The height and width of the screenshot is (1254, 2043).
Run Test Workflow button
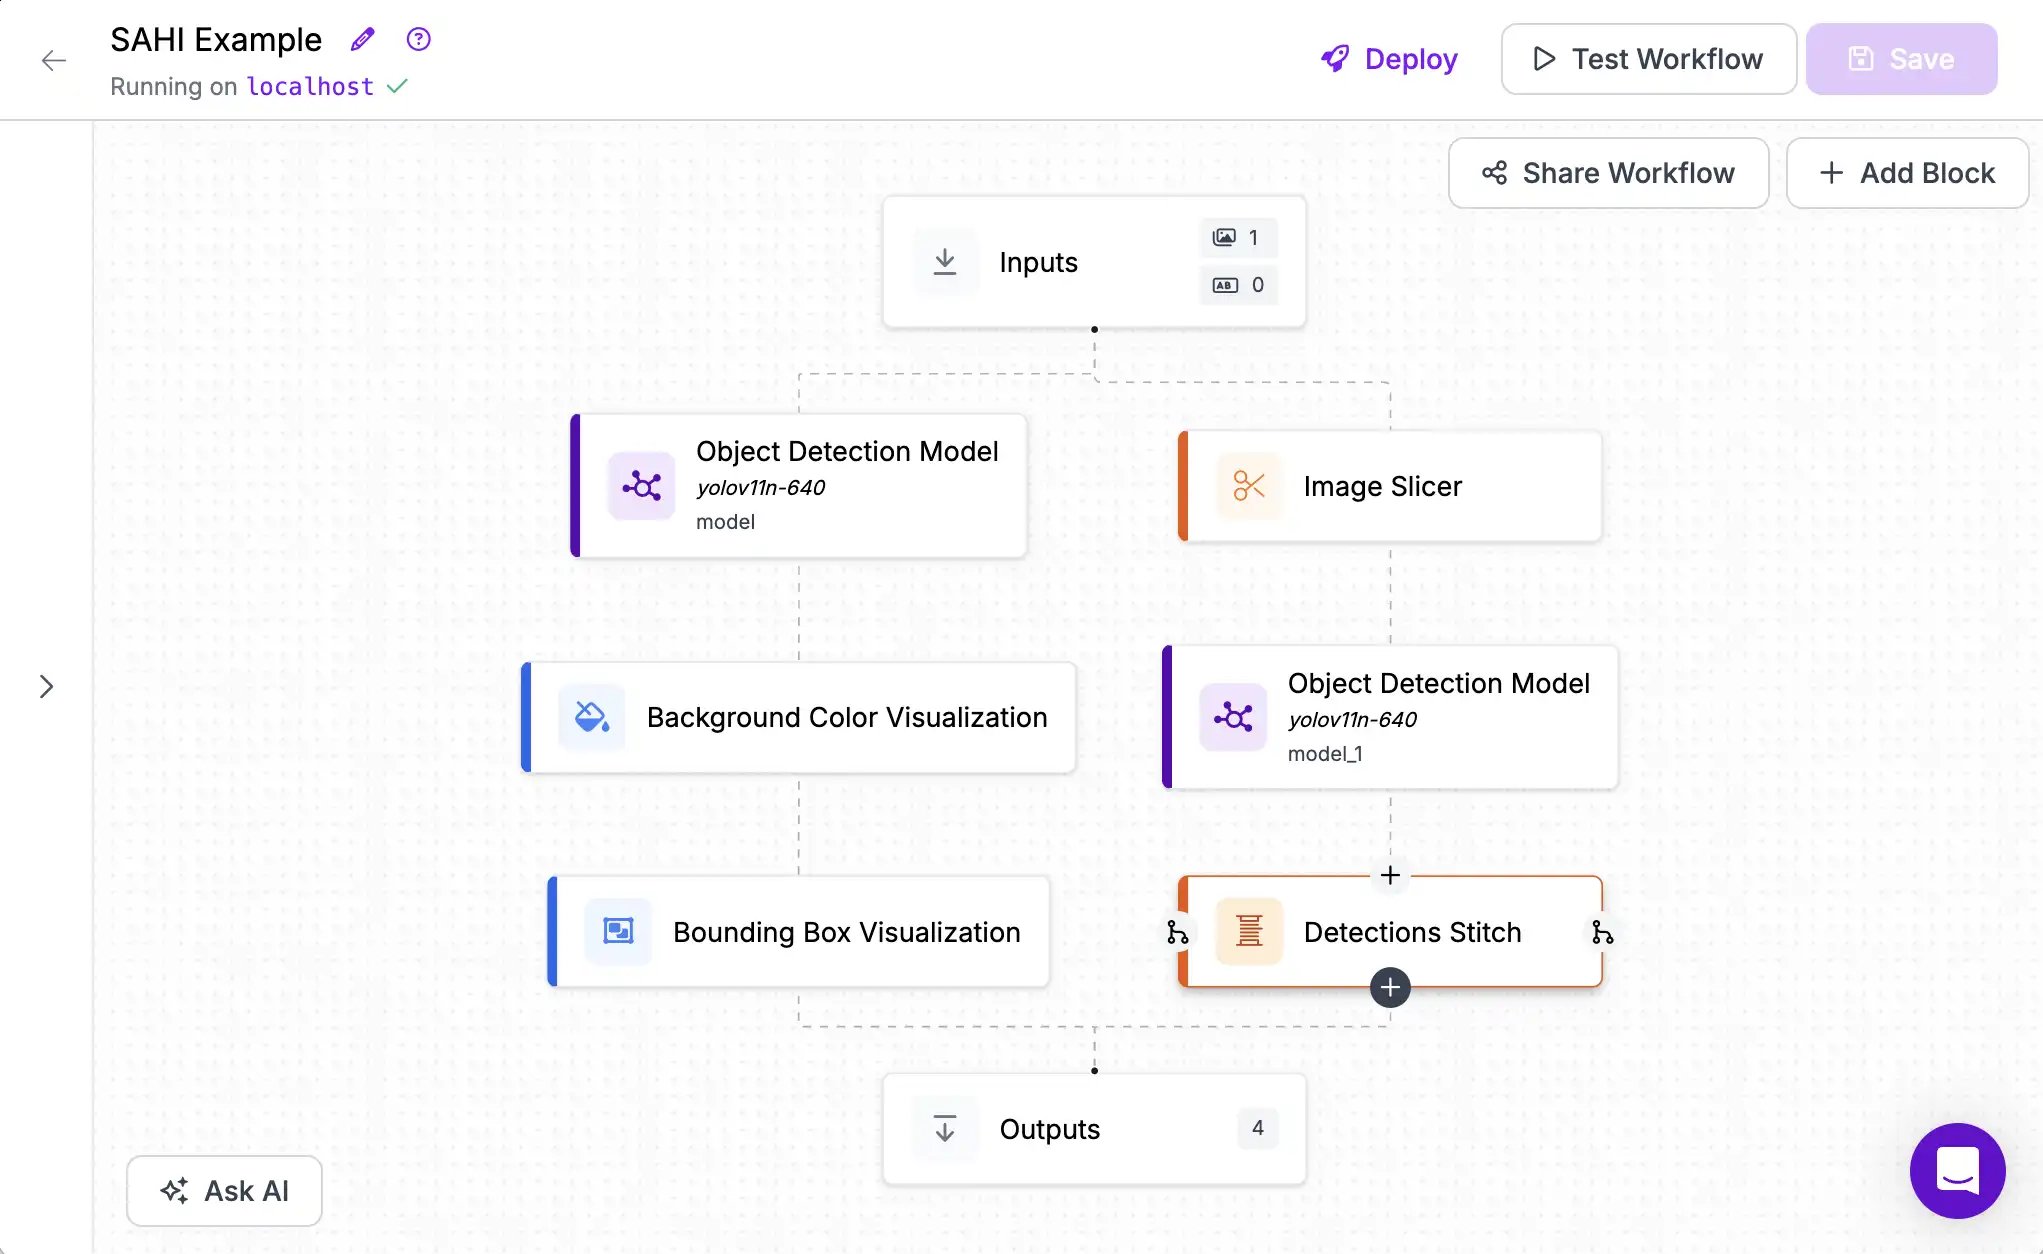pyautogui.click(x=1648, y=59)
